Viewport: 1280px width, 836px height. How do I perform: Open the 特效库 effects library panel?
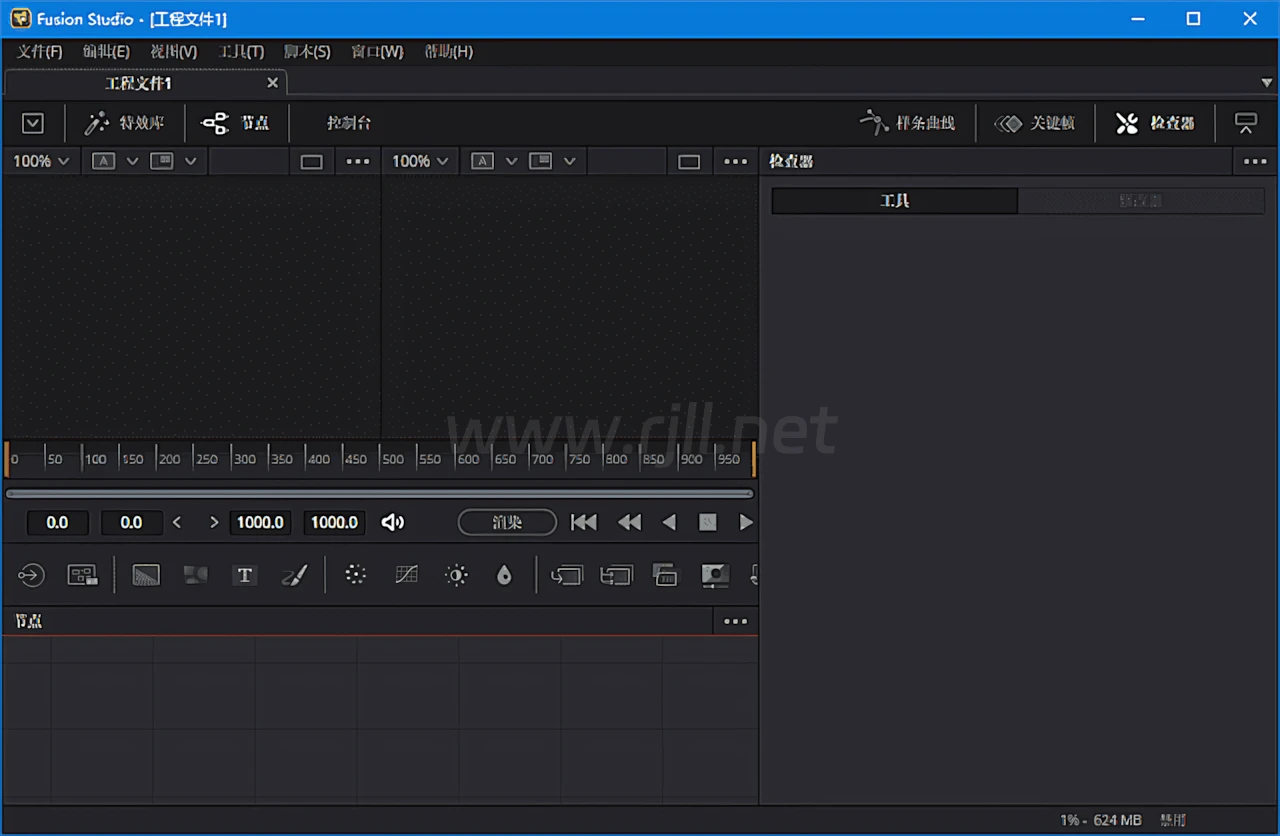(x=125, y=123)
